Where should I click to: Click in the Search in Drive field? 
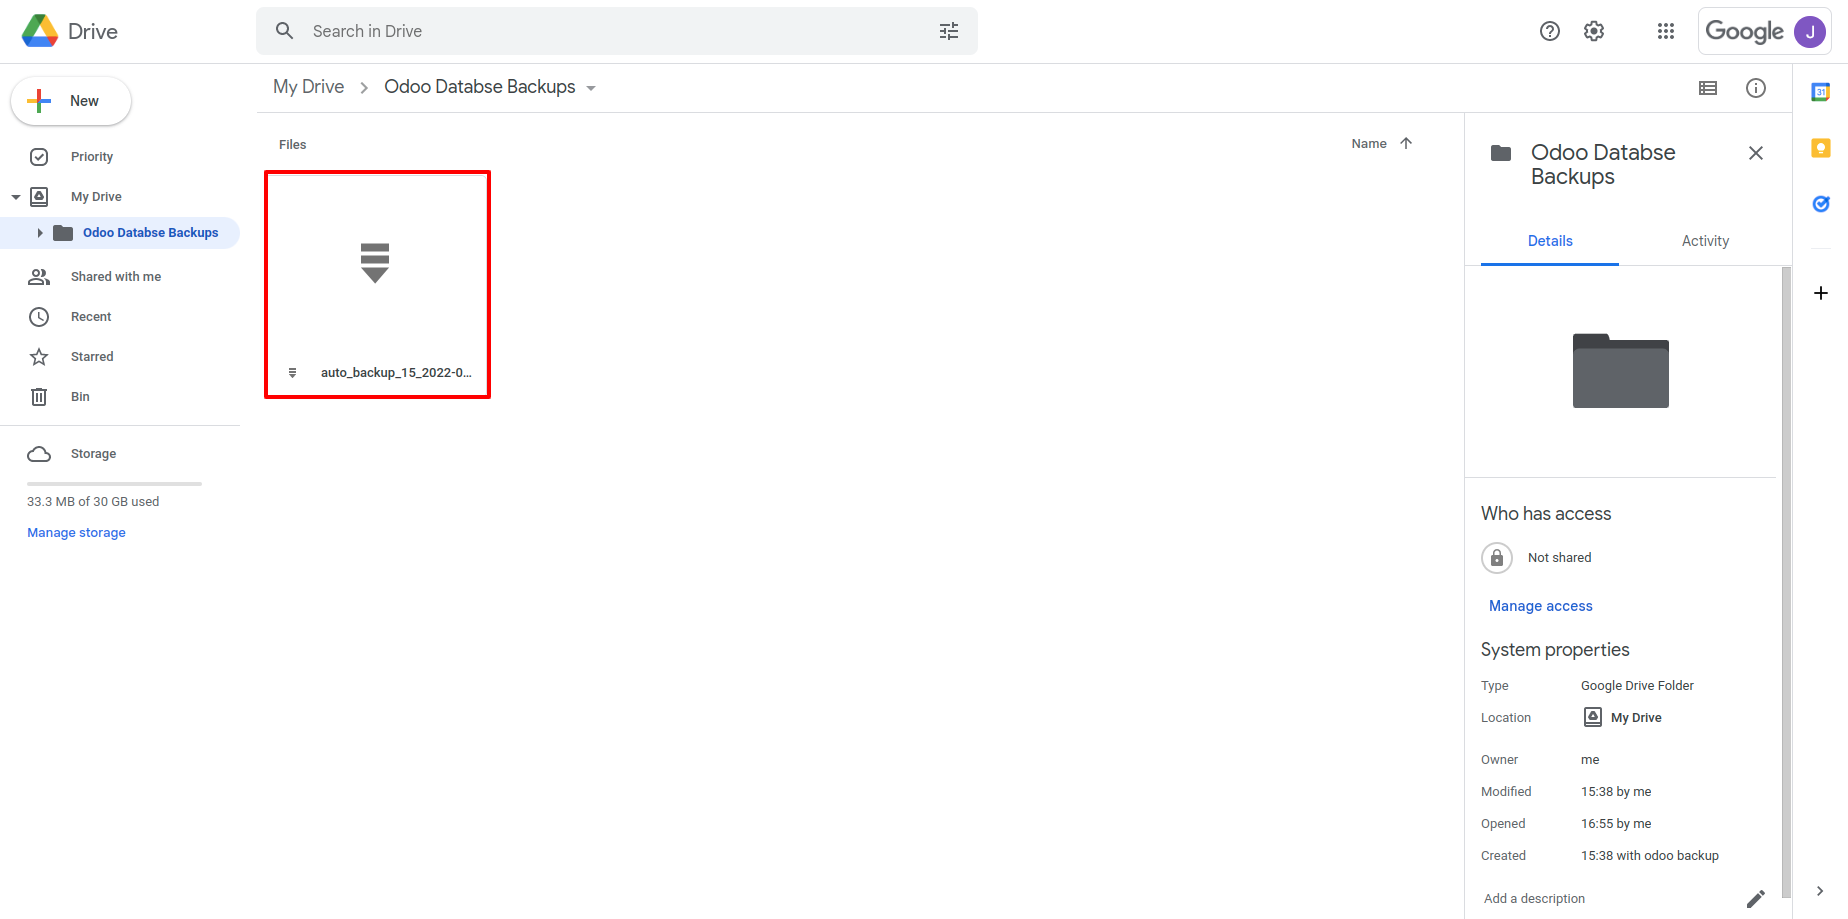coord(617,31)
